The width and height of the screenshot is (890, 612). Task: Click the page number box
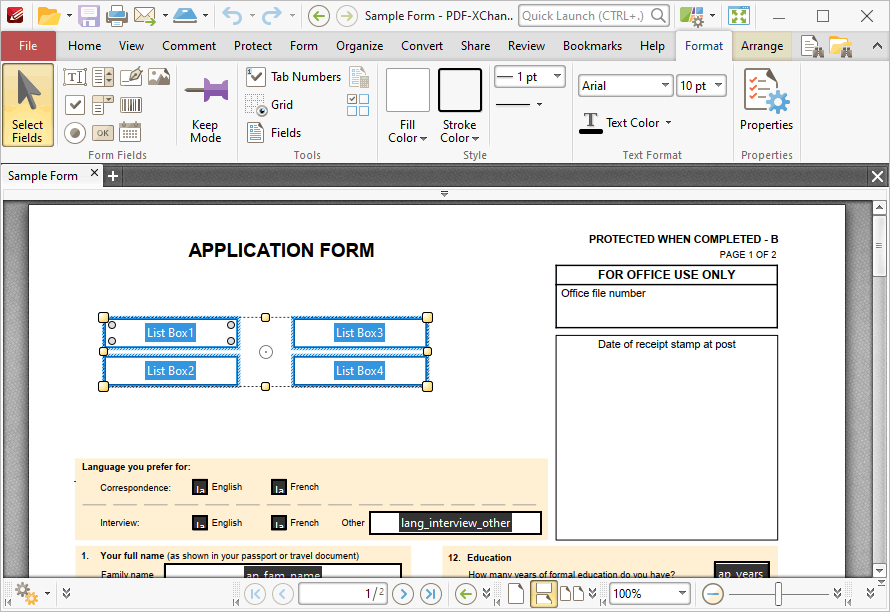click(x=343, y=594)
